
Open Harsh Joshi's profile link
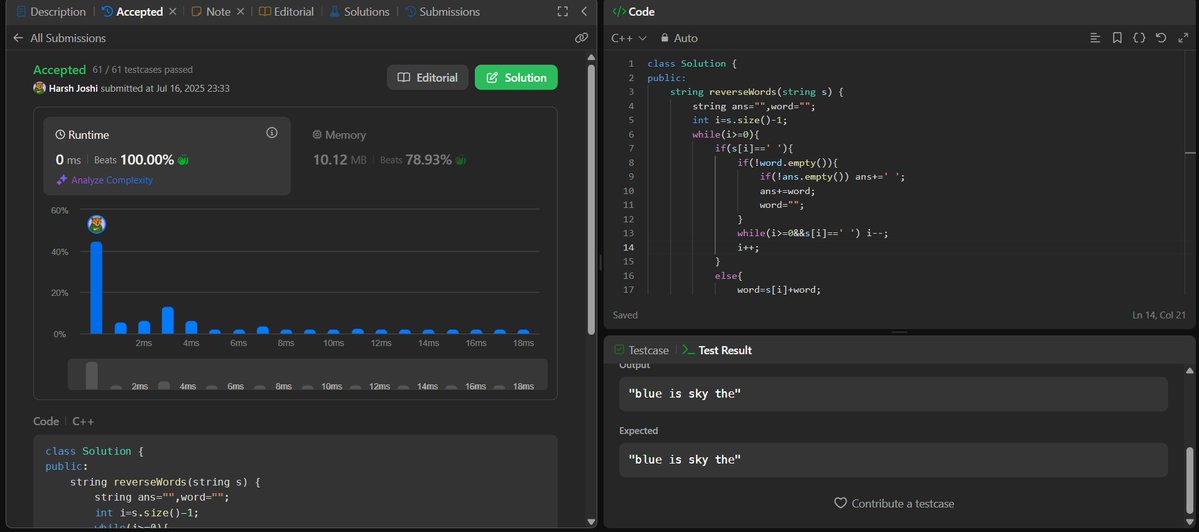click(x=73, y=88)
